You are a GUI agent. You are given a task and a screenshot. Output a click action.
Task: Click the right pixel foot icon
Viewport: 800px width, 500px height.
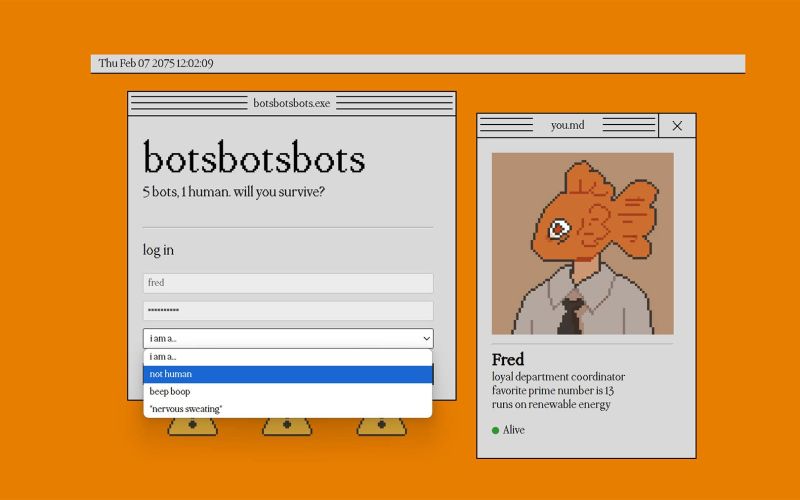click(x=381, y=427)
